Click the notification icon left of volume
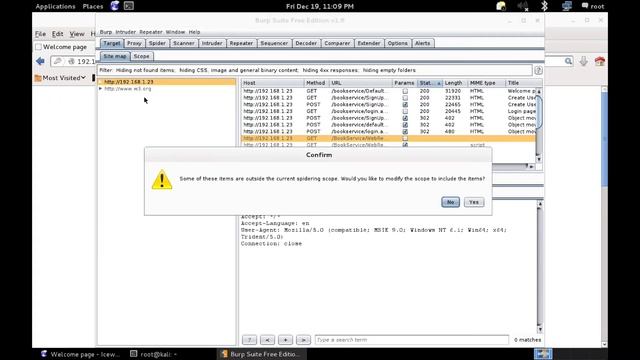The width and height of the screenshot is (640, 360). click(x=501, y=6)
